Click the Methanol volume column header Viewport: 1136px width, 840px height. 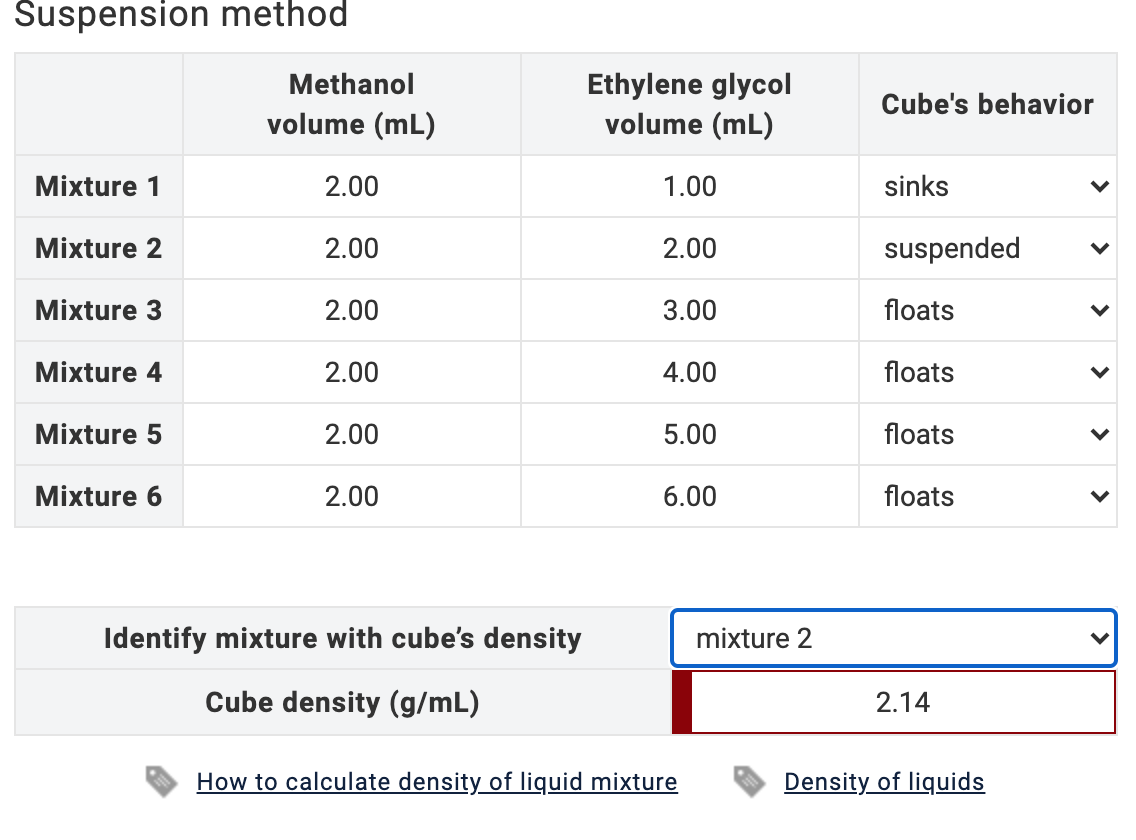point(351,104)
